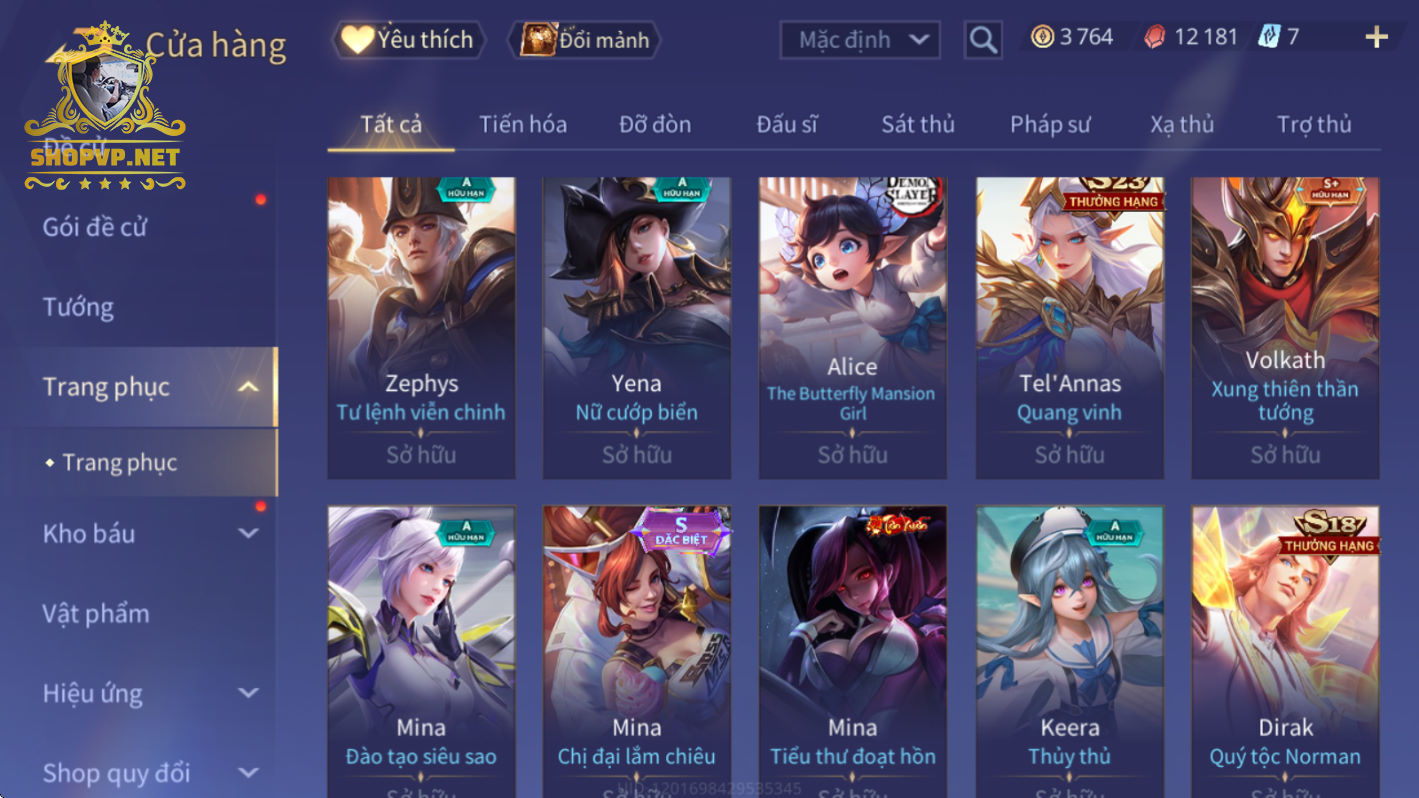Expand the Kho báu sidebar section
1419x798 pixels.
coord(249,533)
